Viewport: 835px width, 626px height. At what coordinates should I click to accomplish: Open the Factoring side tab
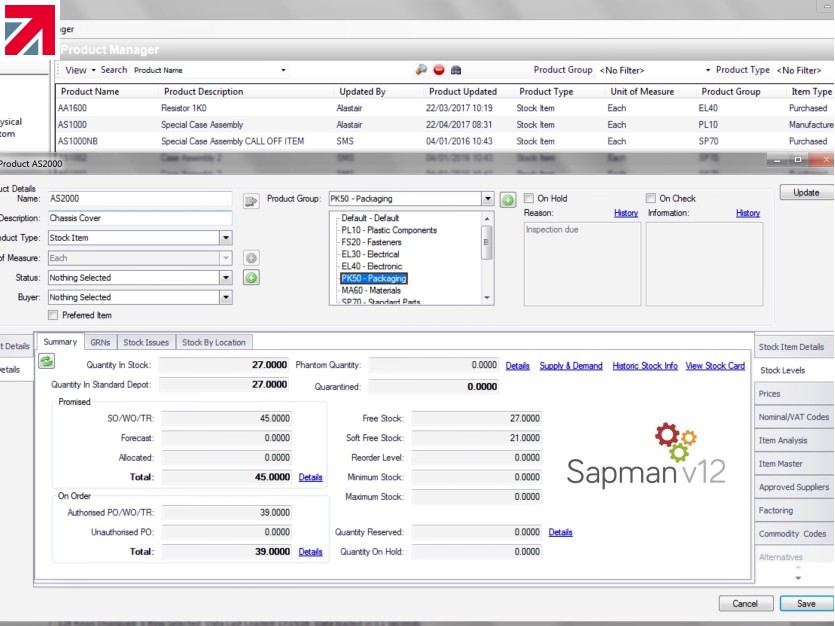tap(793, 510)
